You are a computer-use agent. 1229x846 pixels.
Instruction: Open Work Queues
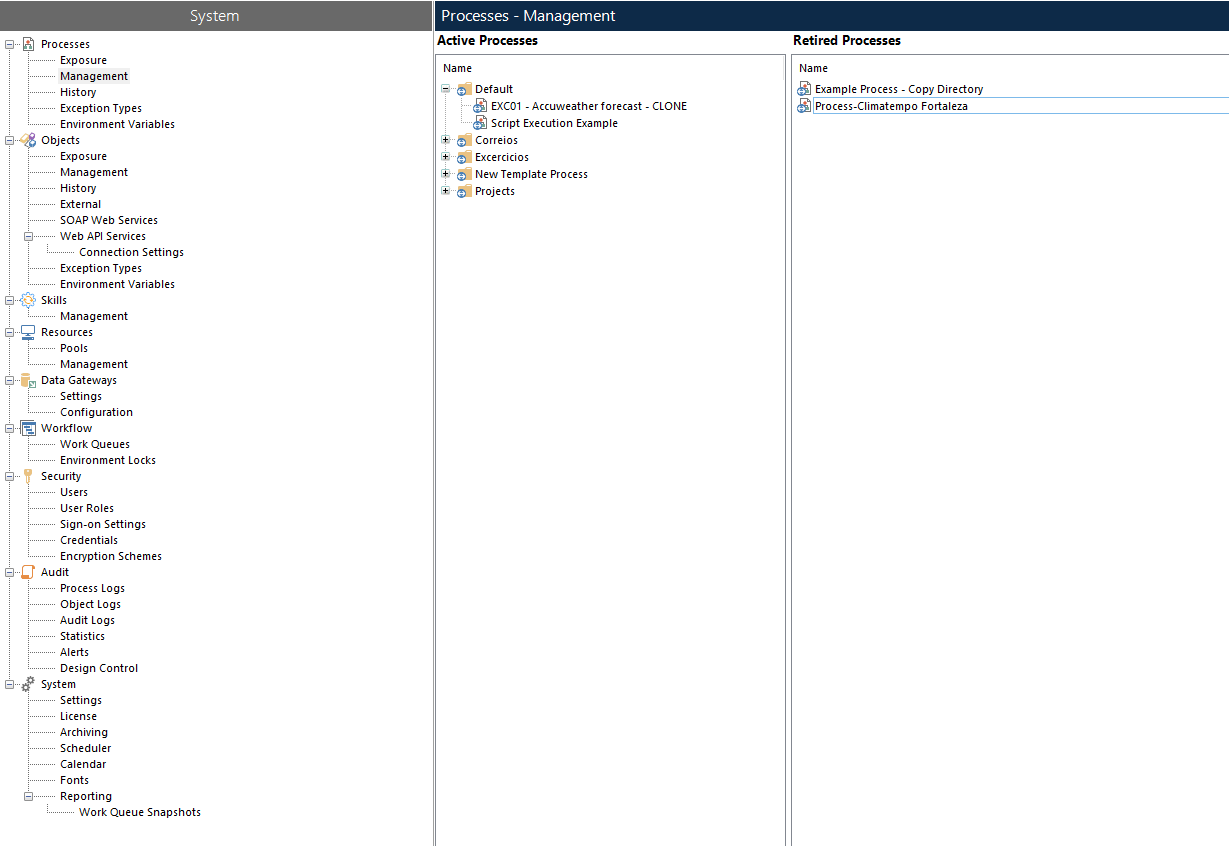[95, 444]
